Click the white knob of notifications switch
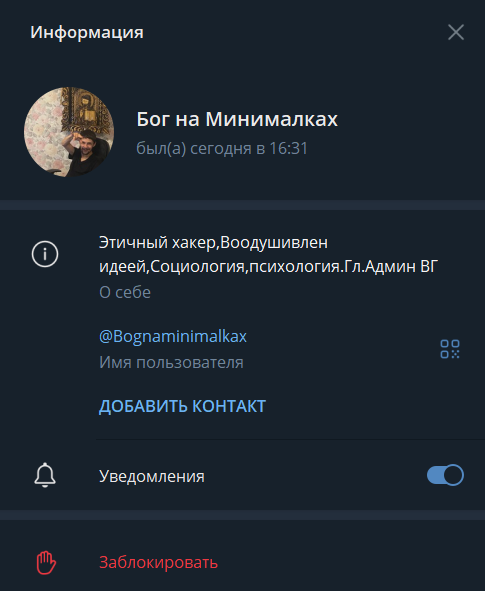 453,475
